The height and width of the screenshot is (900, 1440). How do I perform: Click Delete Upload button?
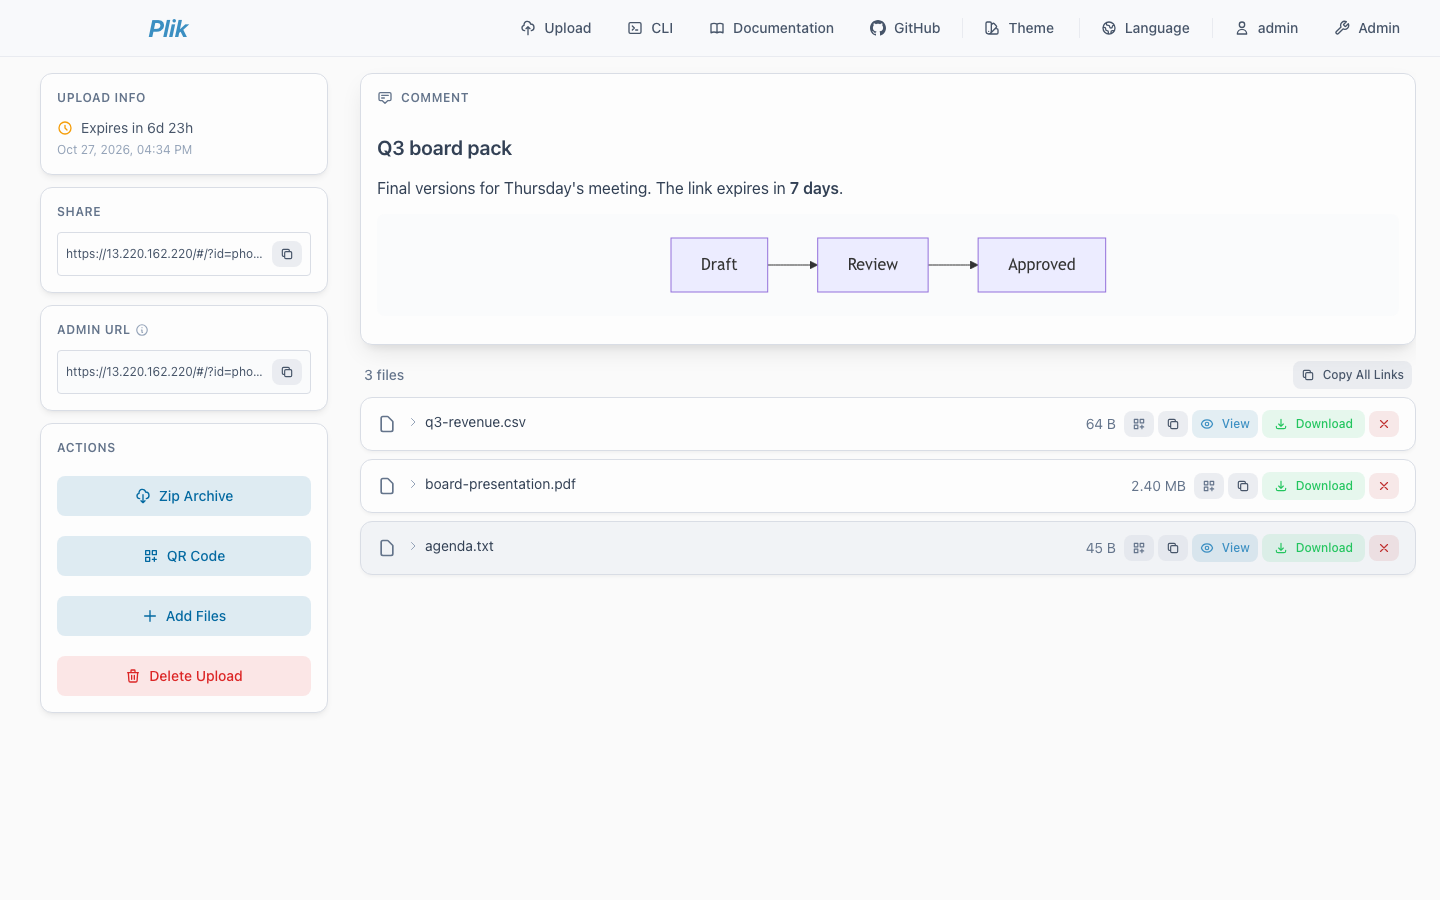click(184, 676)
